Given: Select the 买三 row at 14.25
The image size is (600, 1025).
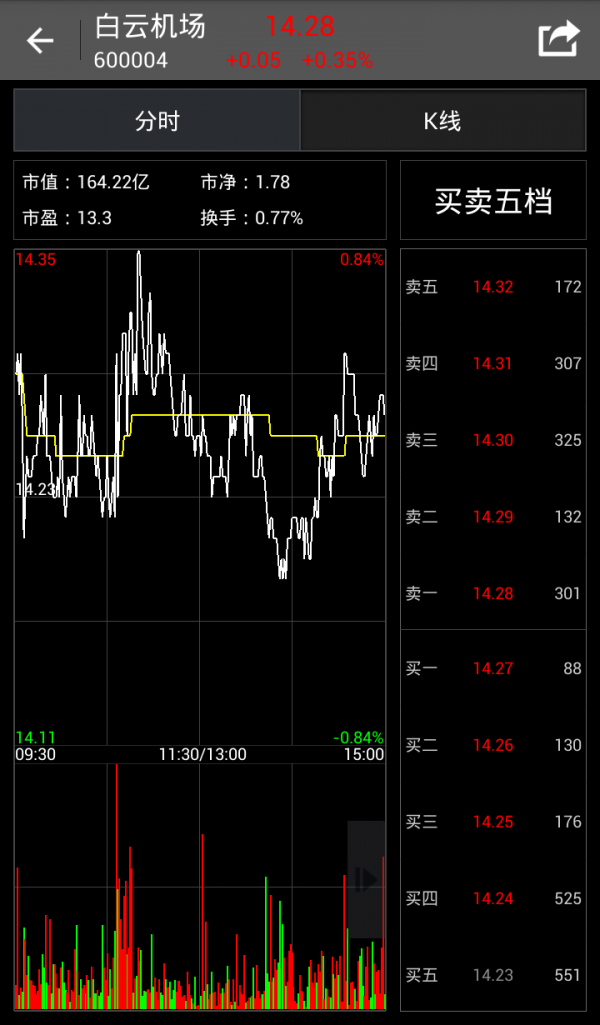Looking at the screenshot, I should pos(493,822).
